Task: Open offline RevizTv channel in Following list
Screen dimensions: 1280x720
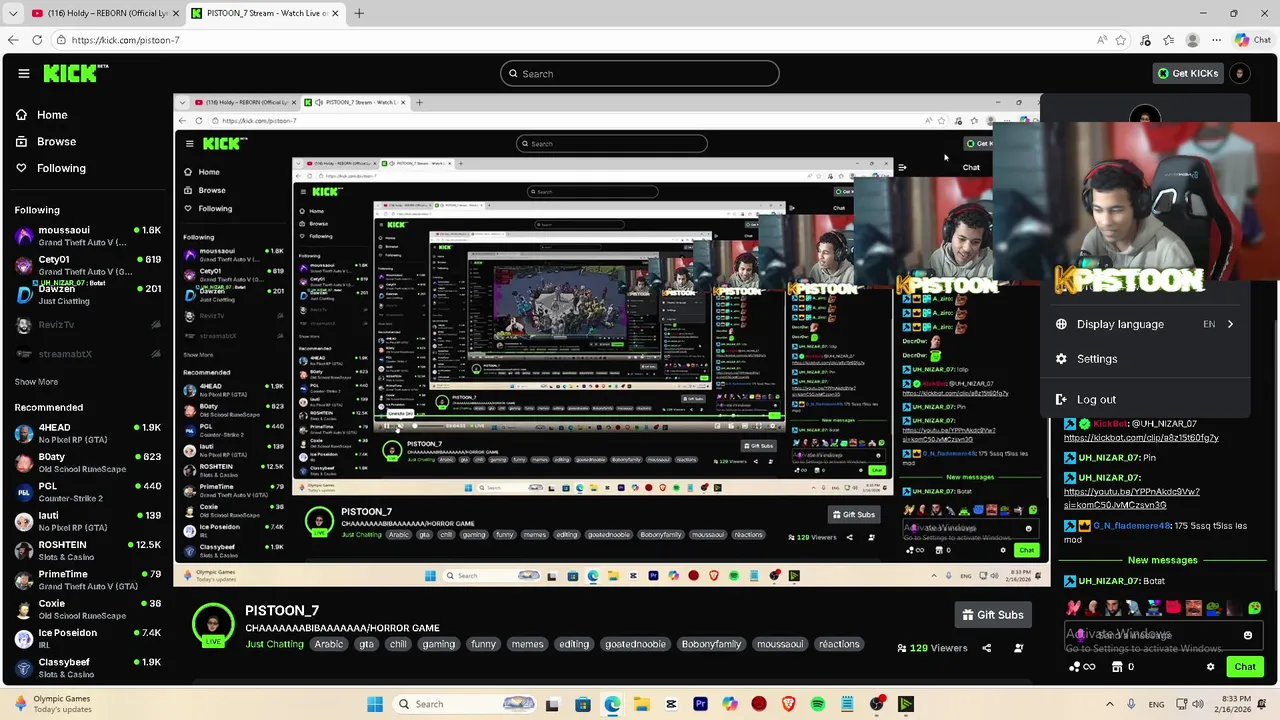Action: 86,325
